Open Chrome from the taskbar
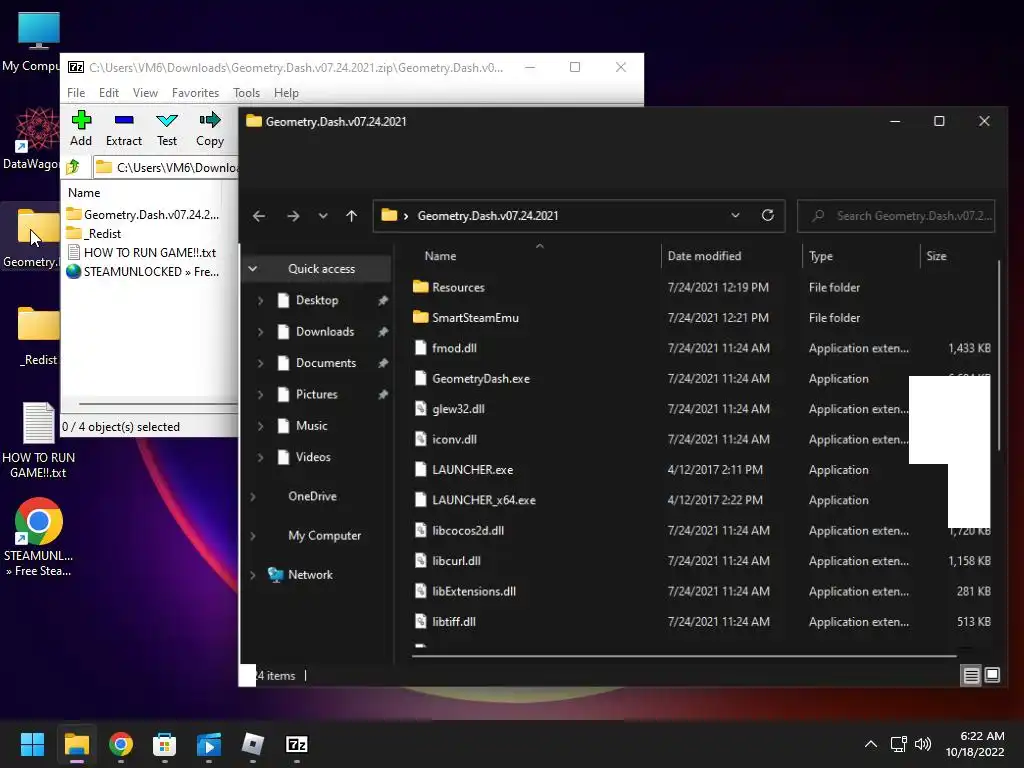 click(121, 744)
